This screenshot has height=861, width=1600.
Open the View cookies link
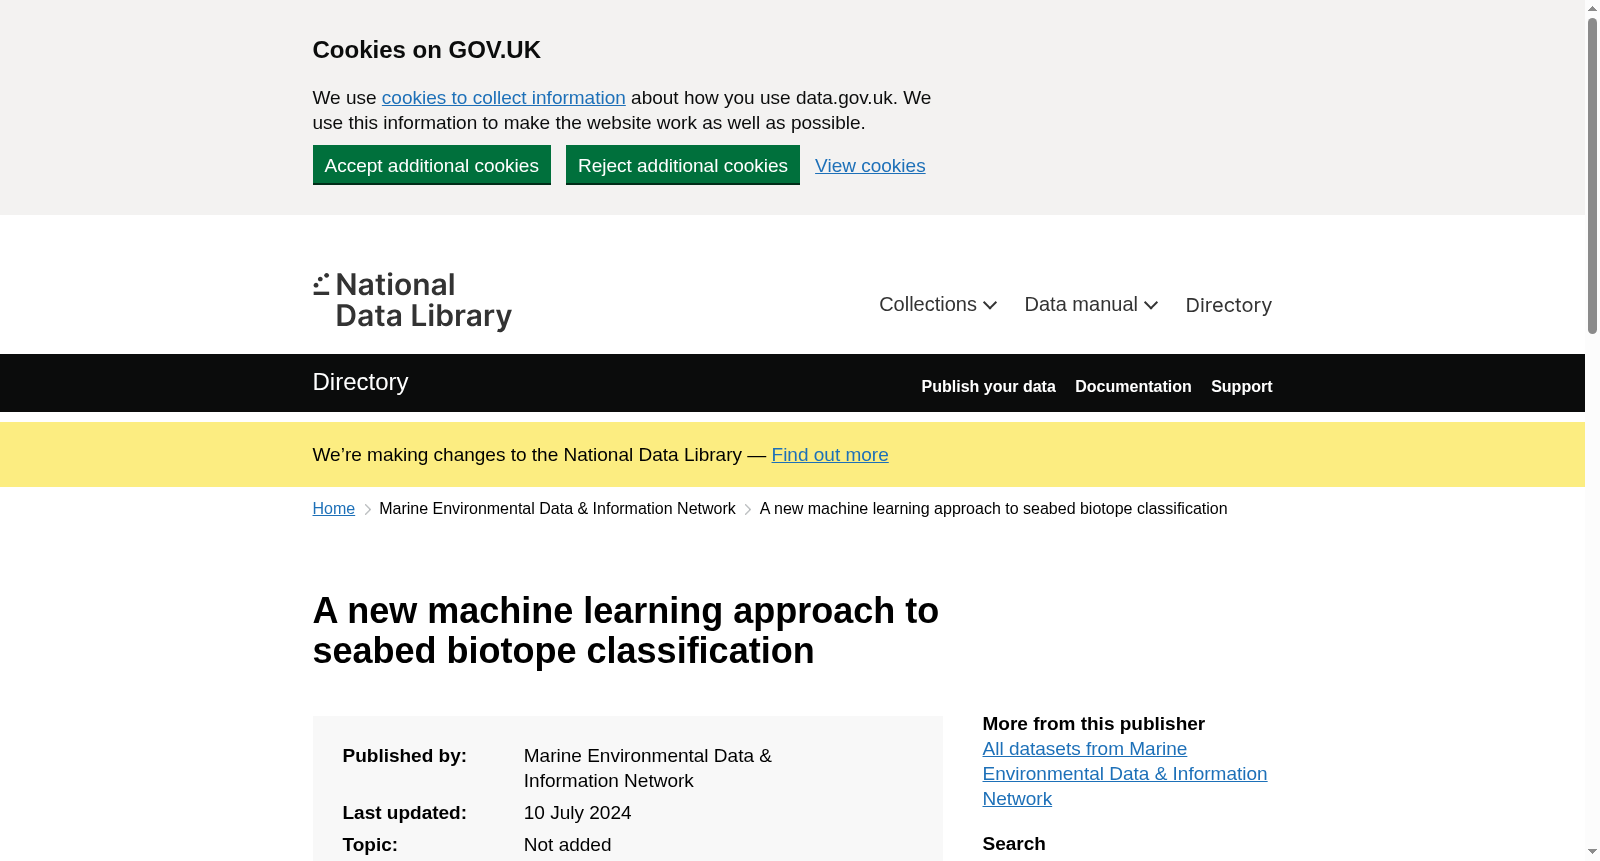coord(870,166)
